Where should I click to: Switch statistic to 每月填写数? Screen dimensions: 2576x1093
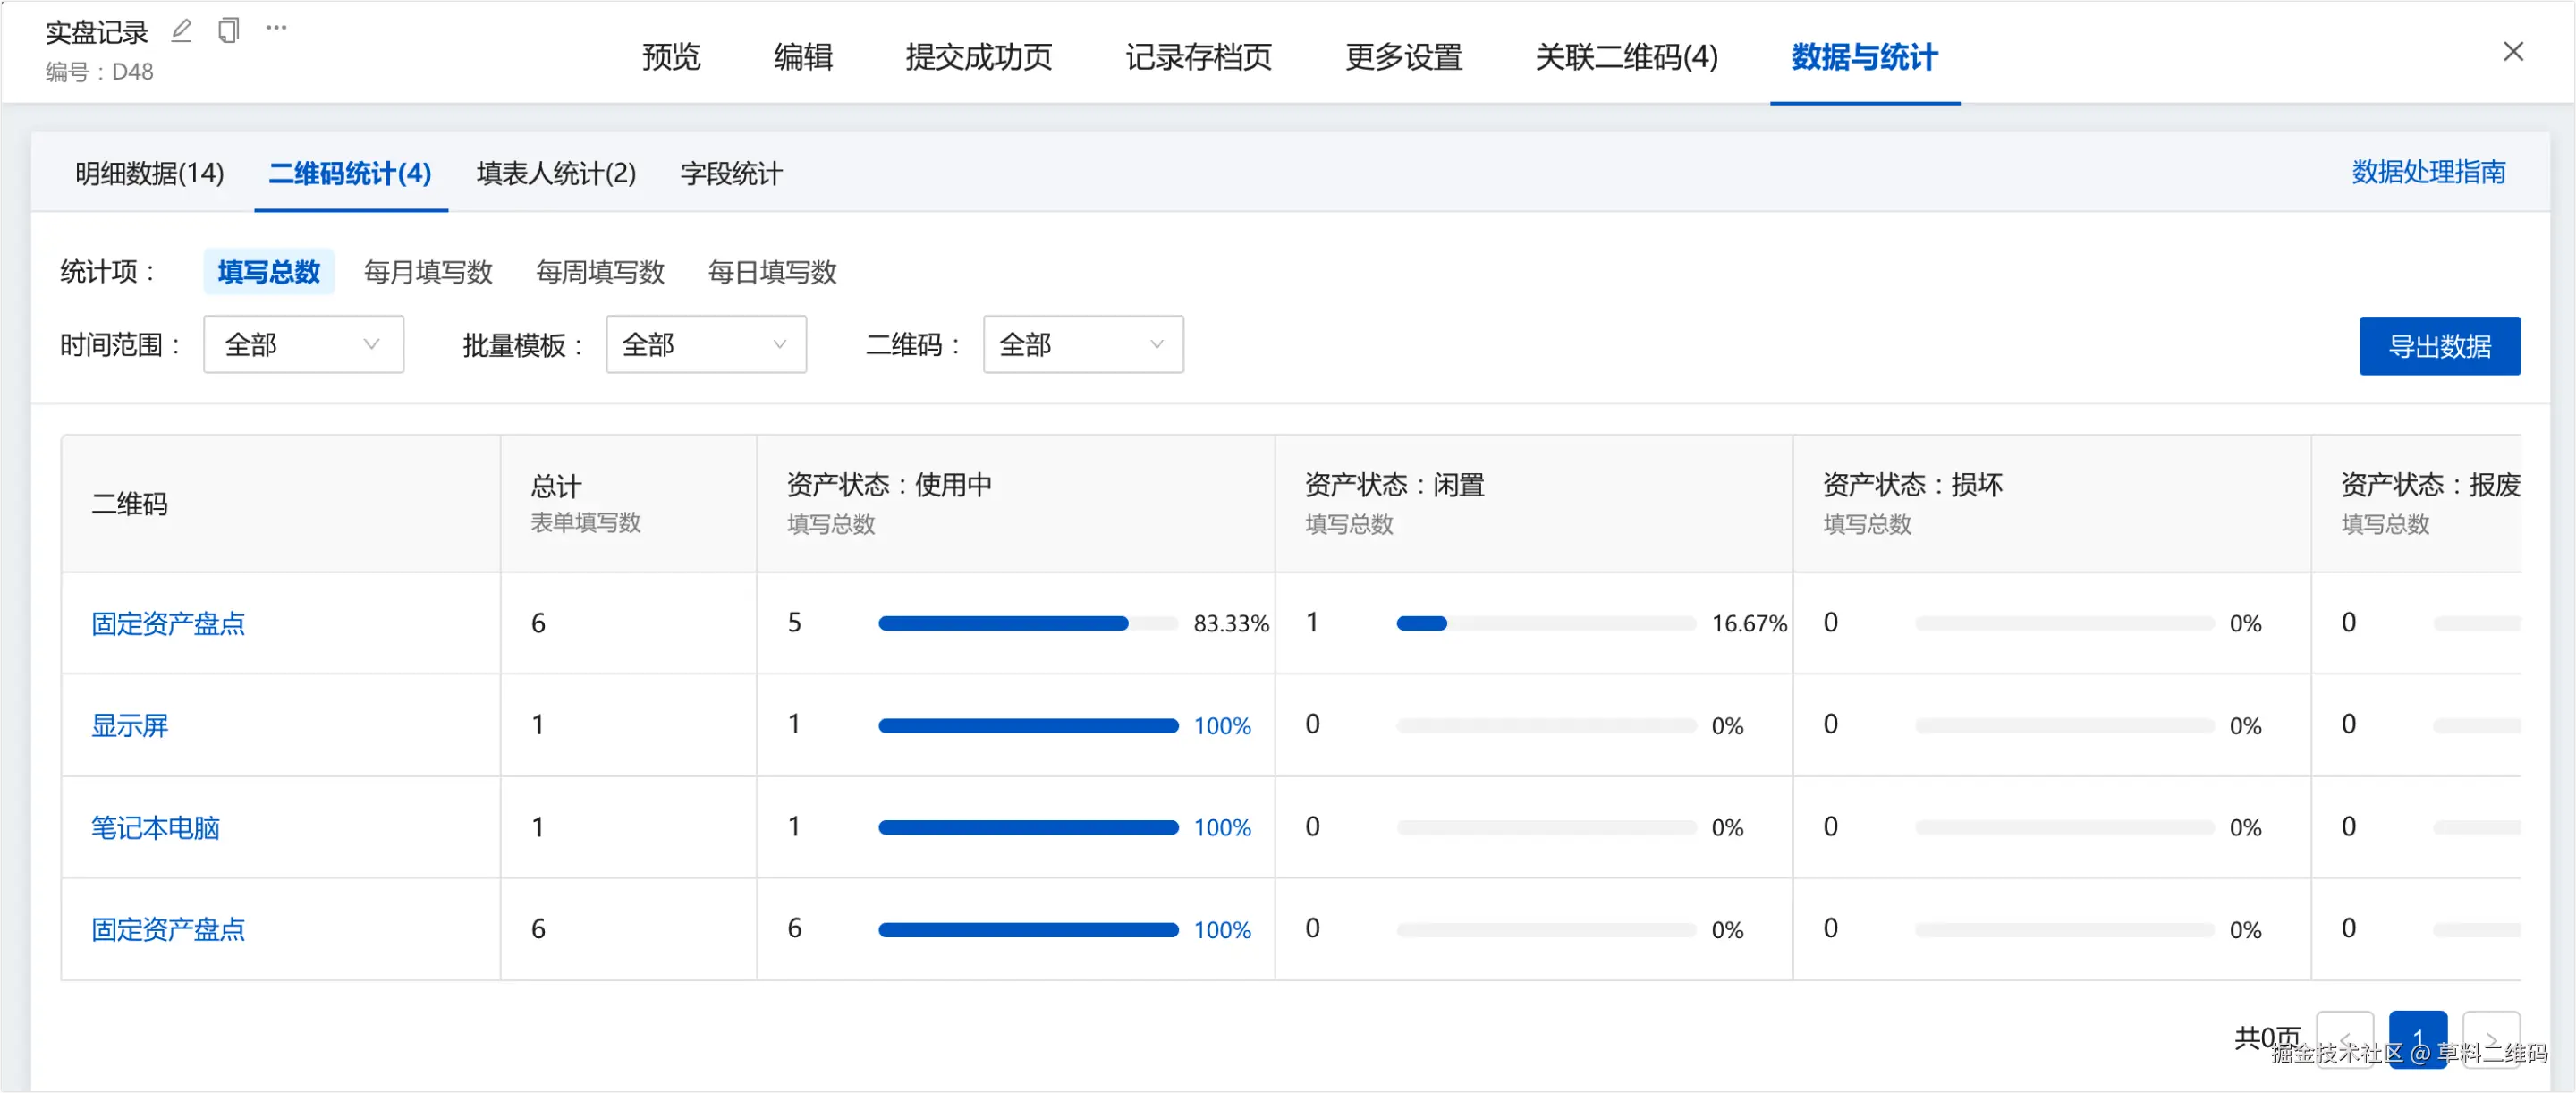428,272
